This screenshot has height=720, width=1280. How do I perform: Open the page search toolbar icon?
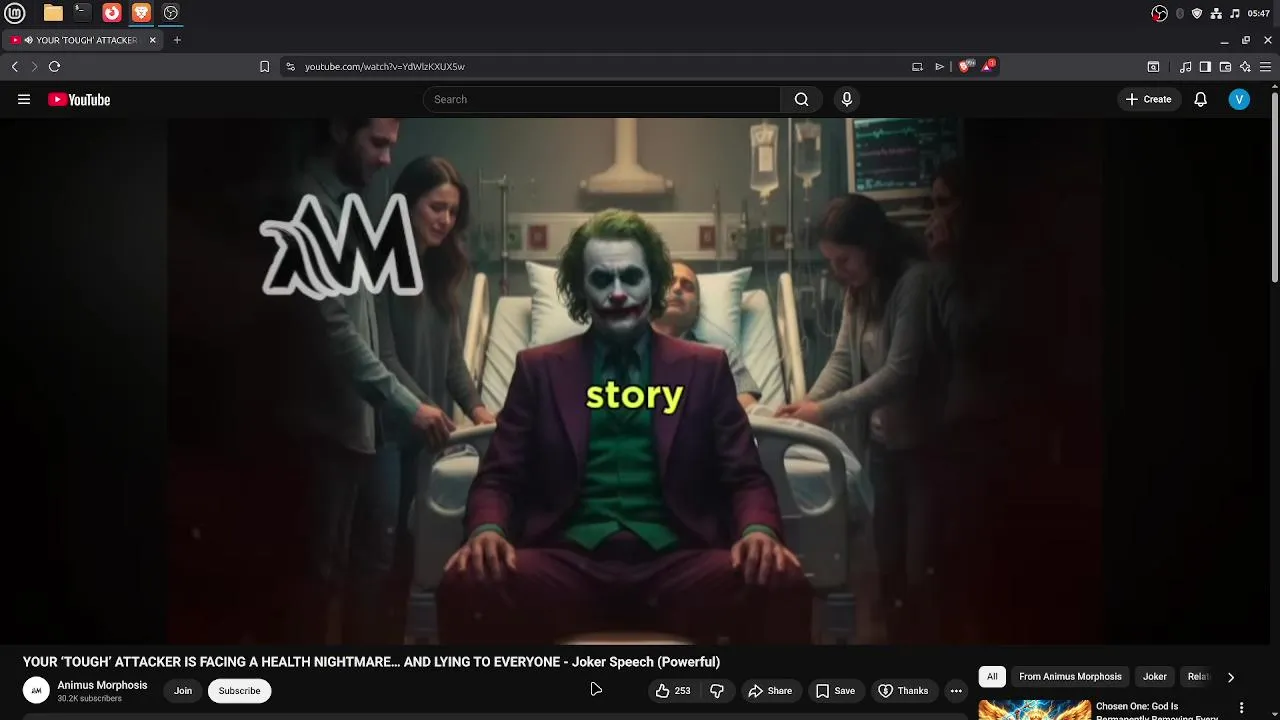click(1153, 67)
